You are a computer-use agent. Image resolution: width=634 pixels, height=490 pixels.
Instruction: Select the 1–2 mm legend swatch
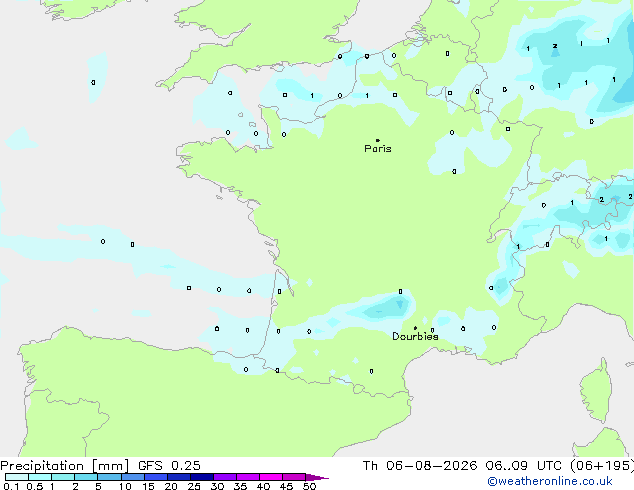(x=63, y=477)
